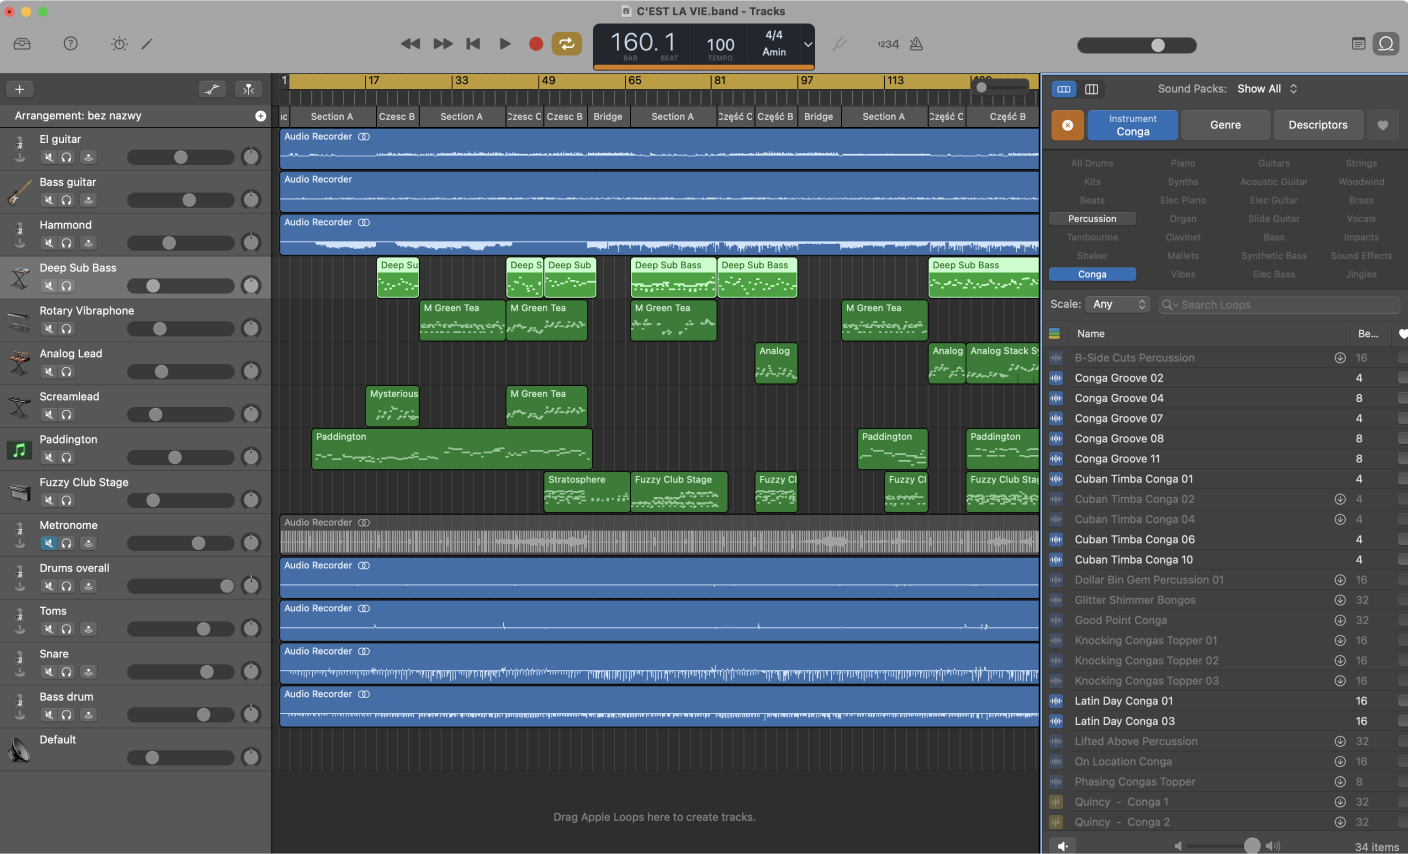The width and height of the screenshot is (1408, 854).
Task: Select the Paddington track music note icon
Action: click(x=19, y=450)
